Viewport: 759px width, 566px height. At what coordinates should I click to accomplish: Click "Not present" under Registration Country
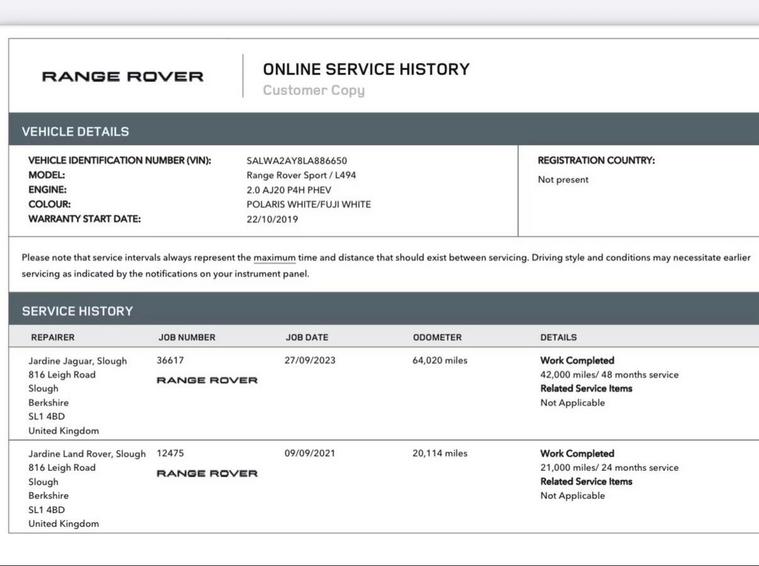pos(563,180)
